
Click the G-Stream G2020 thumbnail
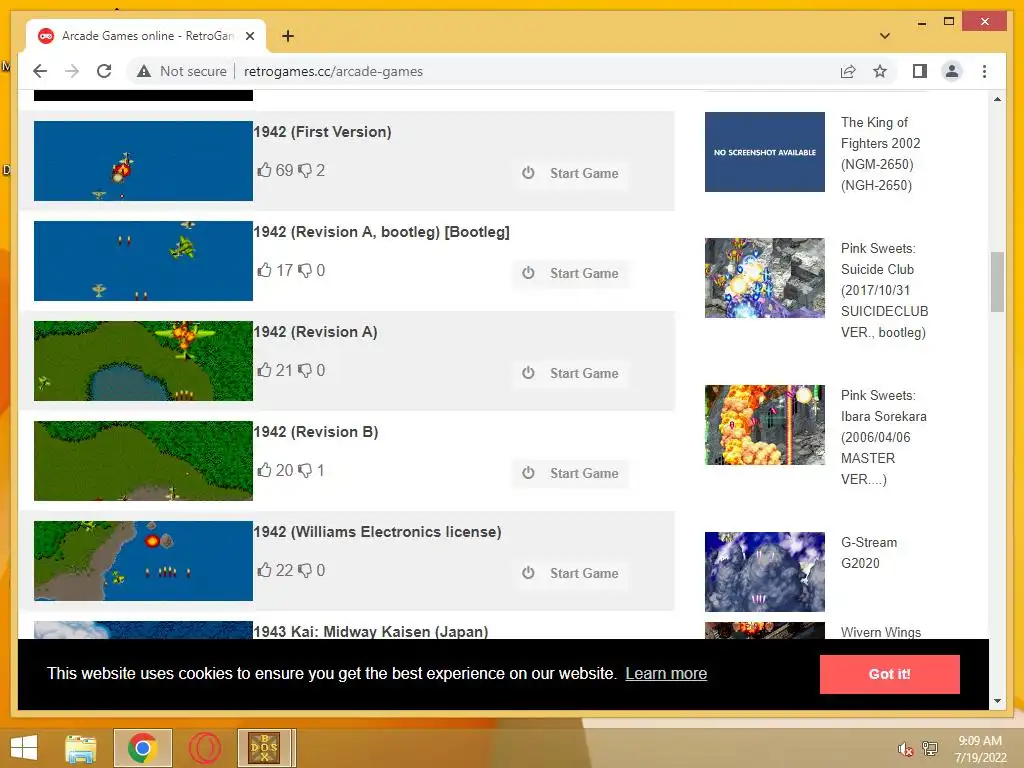point(765,571)
